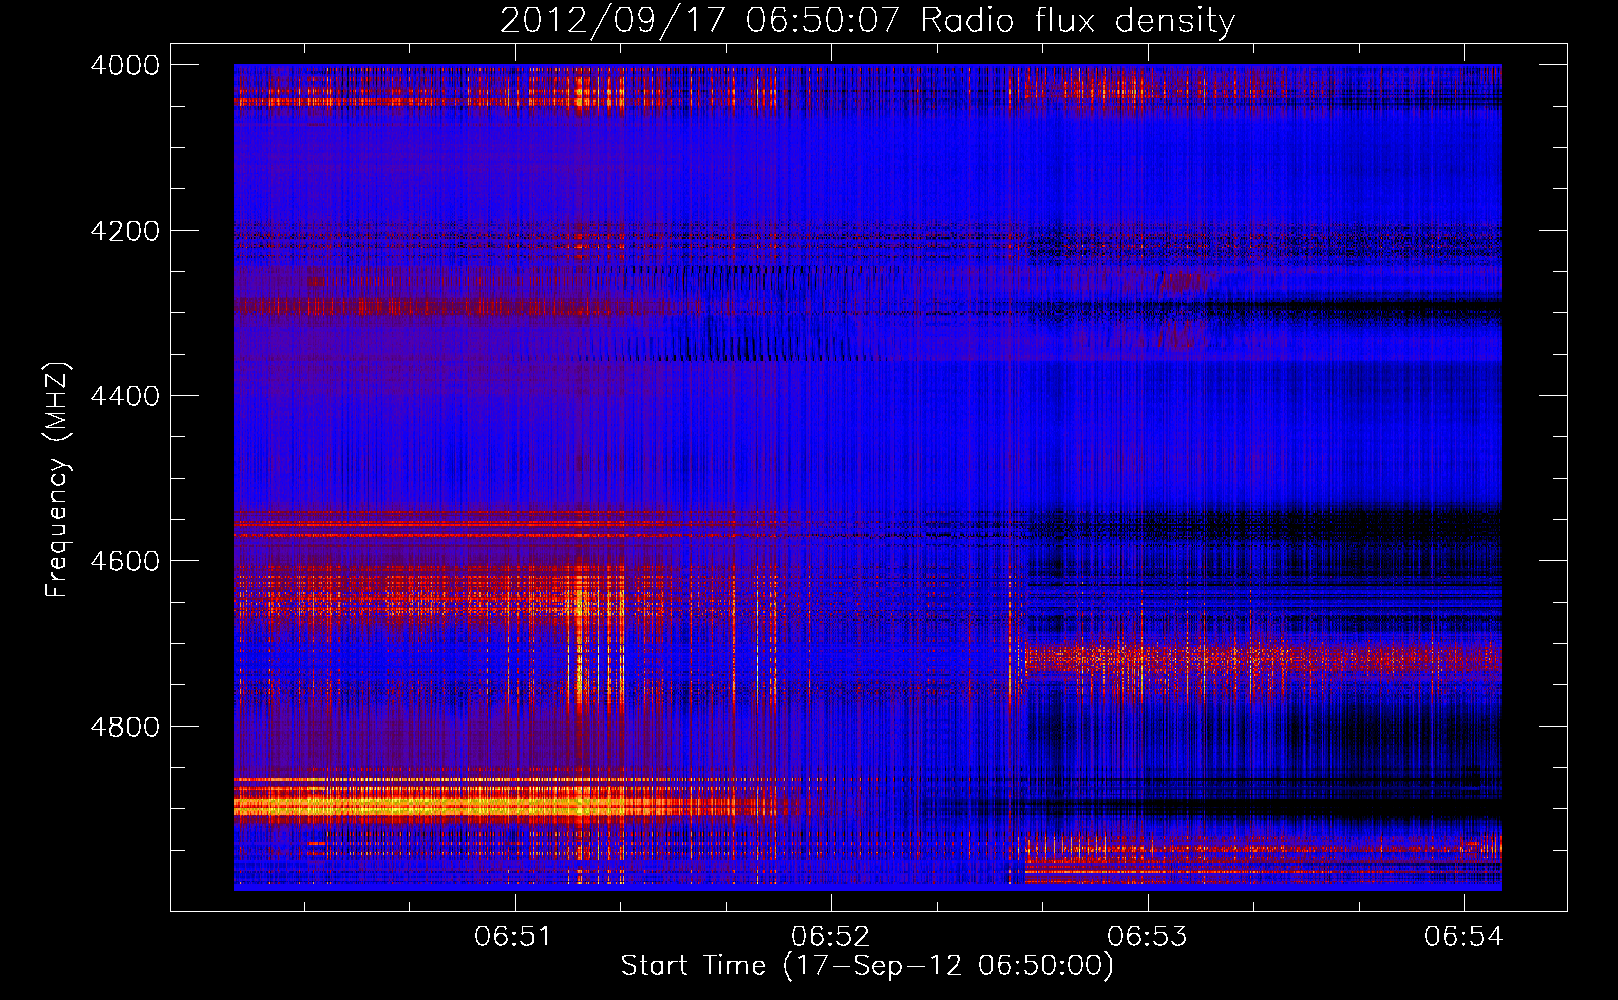Select the 4800 frequency tick label
This screenshot has width=1618, height=1000.
click(x=125, y=727)
